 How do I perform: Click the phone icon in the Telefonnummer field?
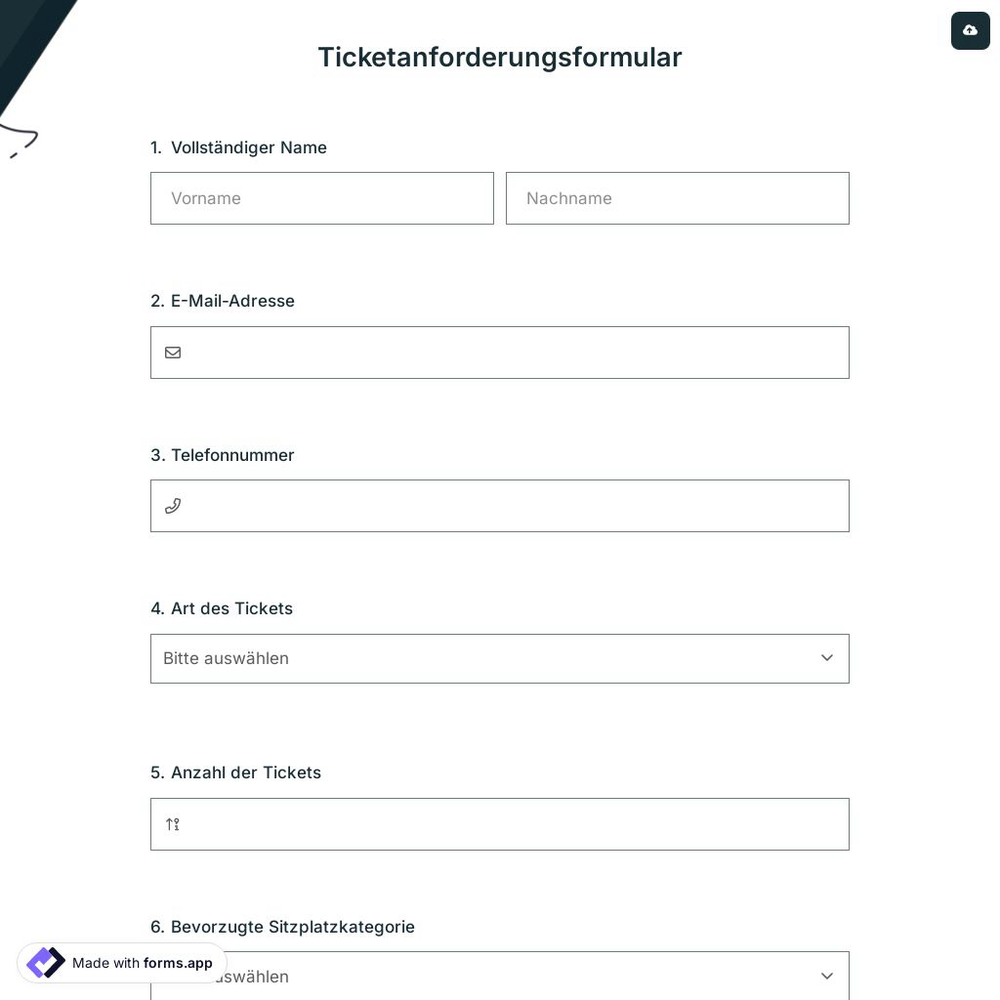(x=173, y=506)
